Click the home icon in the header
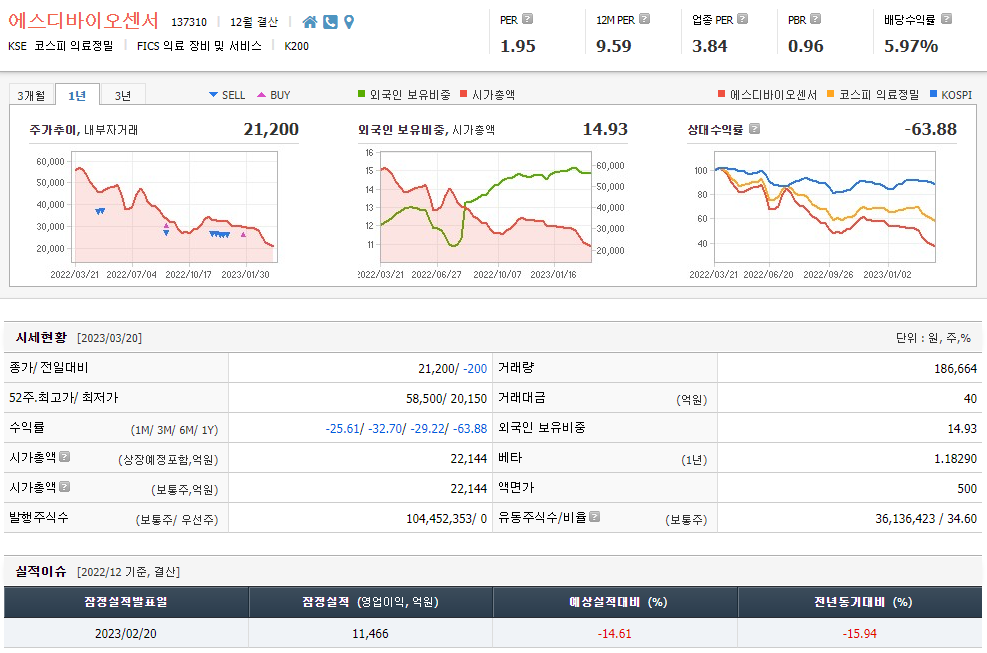987x653 pixels. [x=311, y=21]
